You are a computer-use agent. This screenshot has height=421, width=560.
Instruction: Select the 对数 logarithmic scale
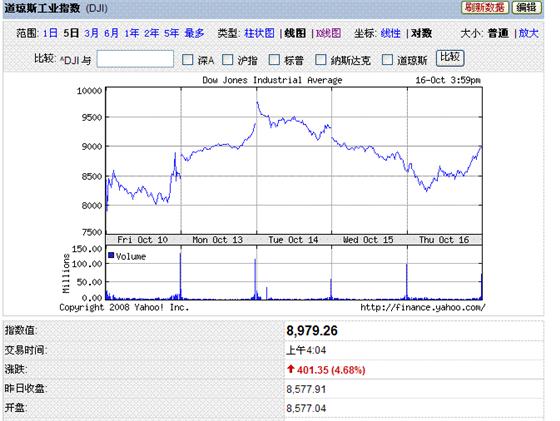421,33
